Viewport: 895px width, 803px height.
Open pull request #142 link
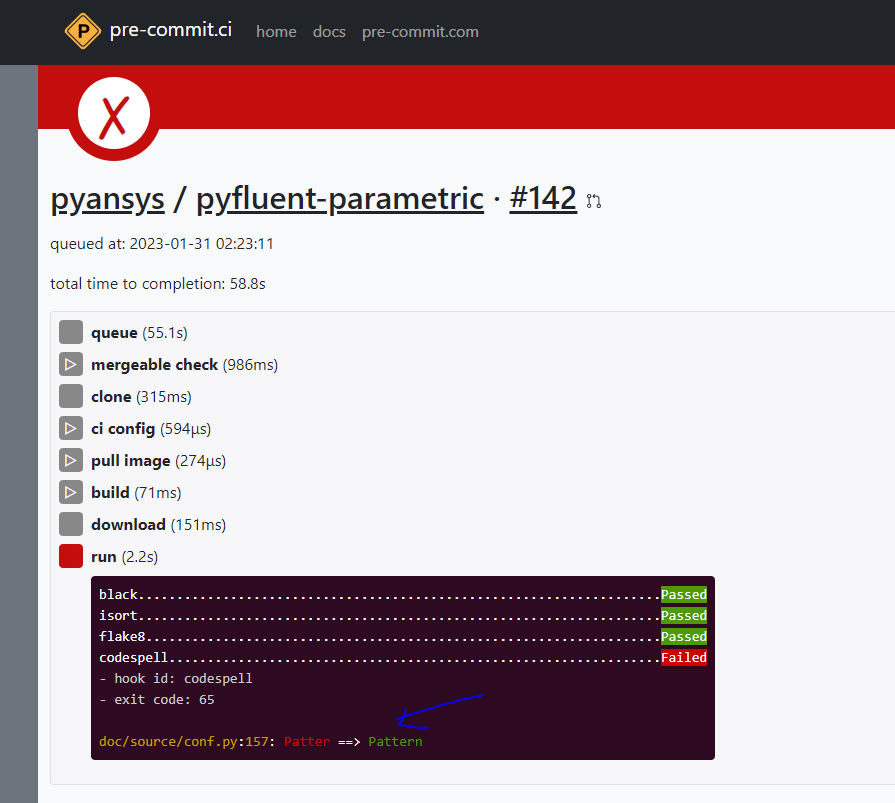(543, 198)
